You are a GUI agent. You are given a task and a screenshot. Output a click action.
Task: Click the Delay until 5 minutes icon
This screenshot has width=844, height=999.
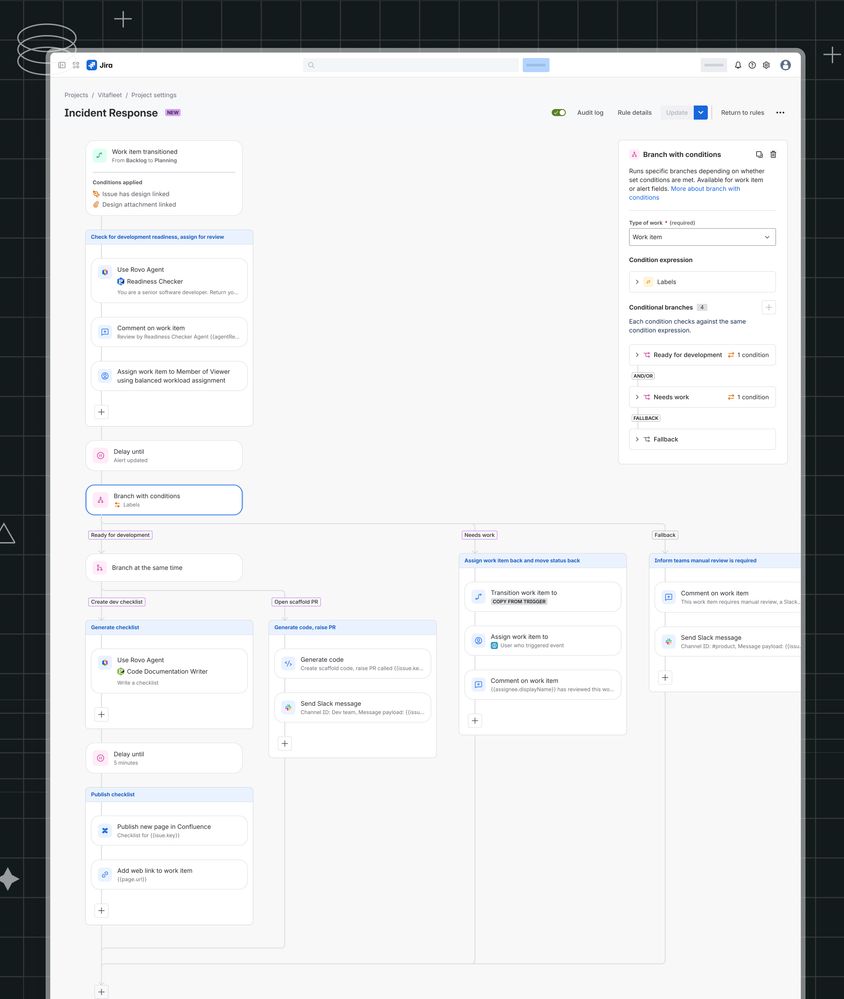[100, 758]
